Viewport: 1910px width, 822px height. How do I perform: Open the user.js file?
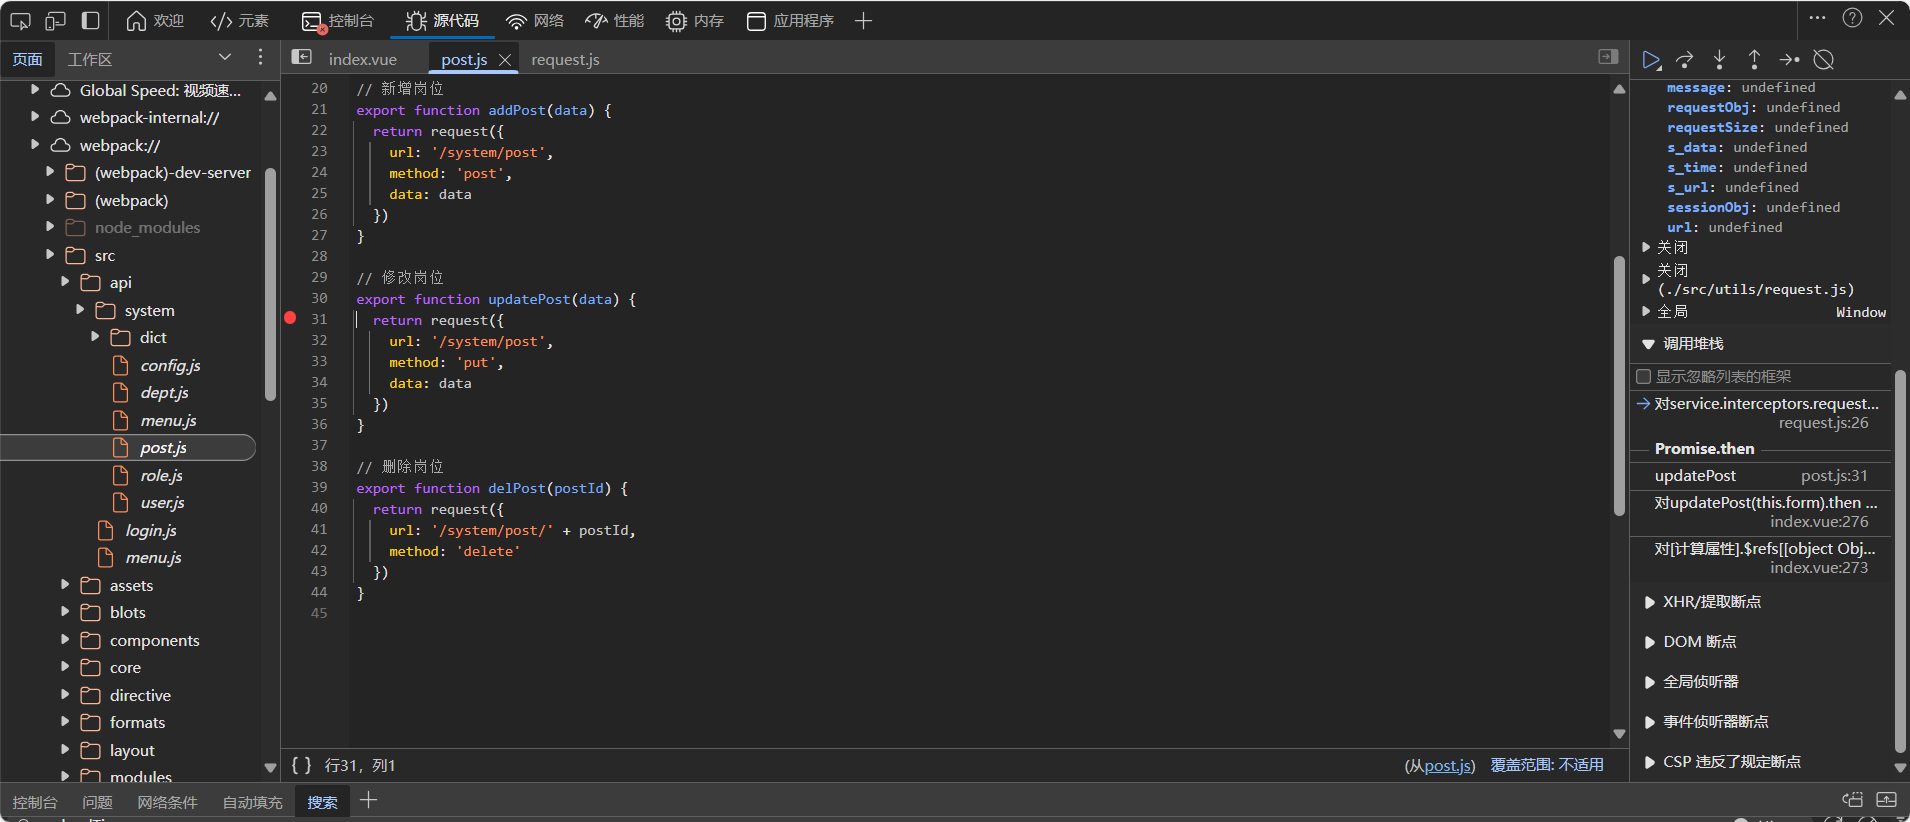click(x=162, y=502)
